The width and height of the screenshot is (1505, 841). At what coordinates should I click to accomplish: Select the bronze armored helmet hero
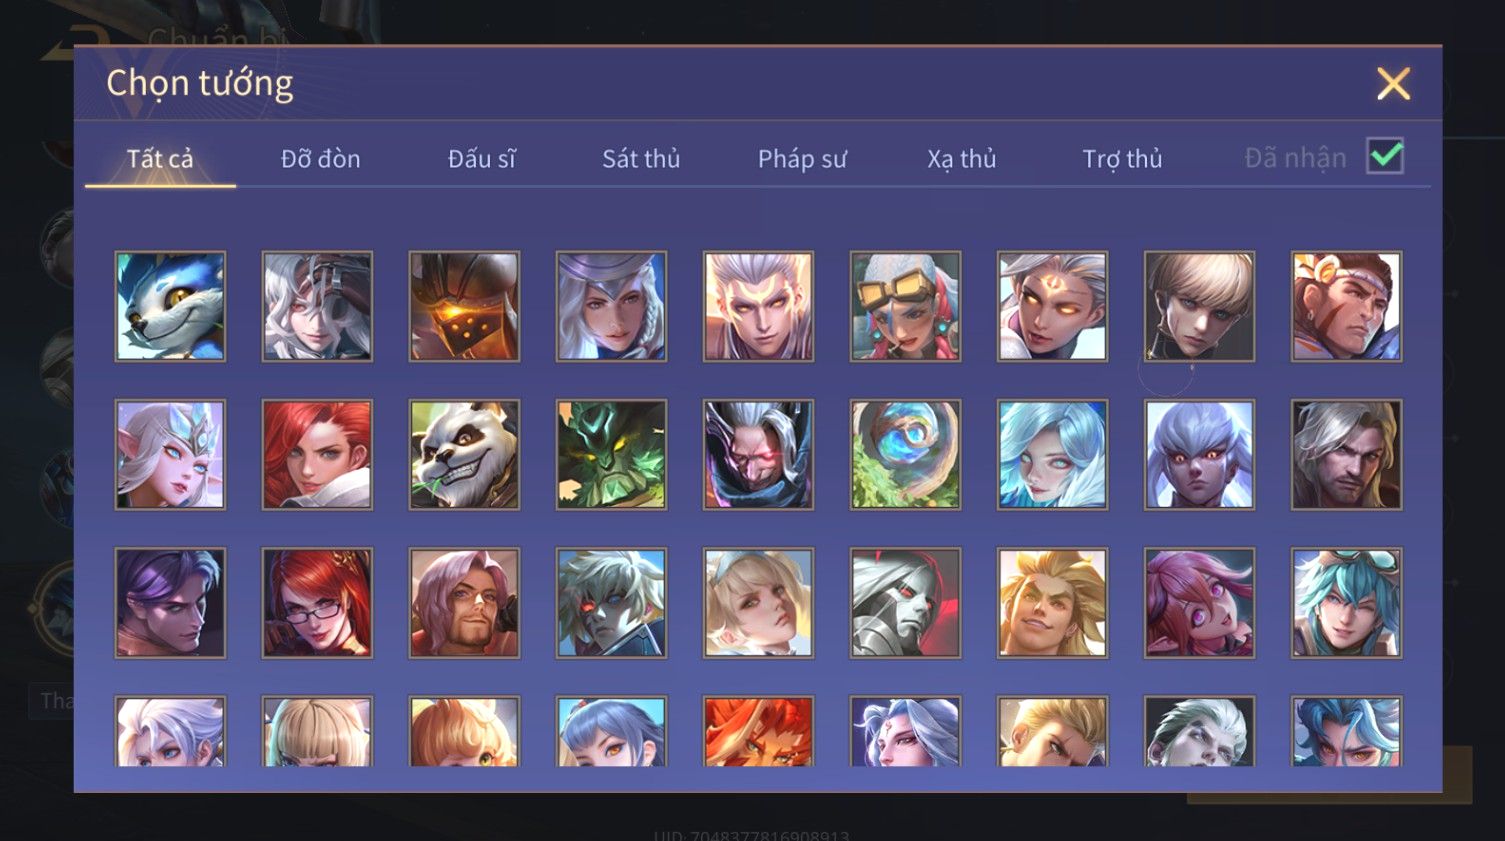coord(464,306)
